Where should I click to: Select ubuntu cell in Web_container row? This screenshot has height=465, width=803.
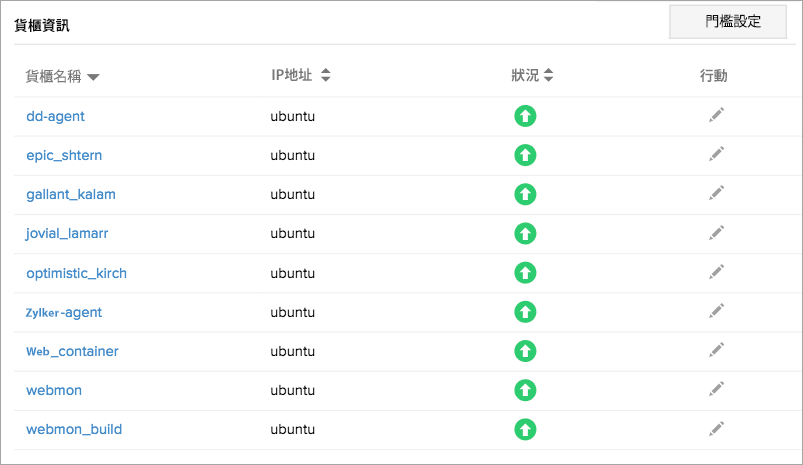click(292, 351)
